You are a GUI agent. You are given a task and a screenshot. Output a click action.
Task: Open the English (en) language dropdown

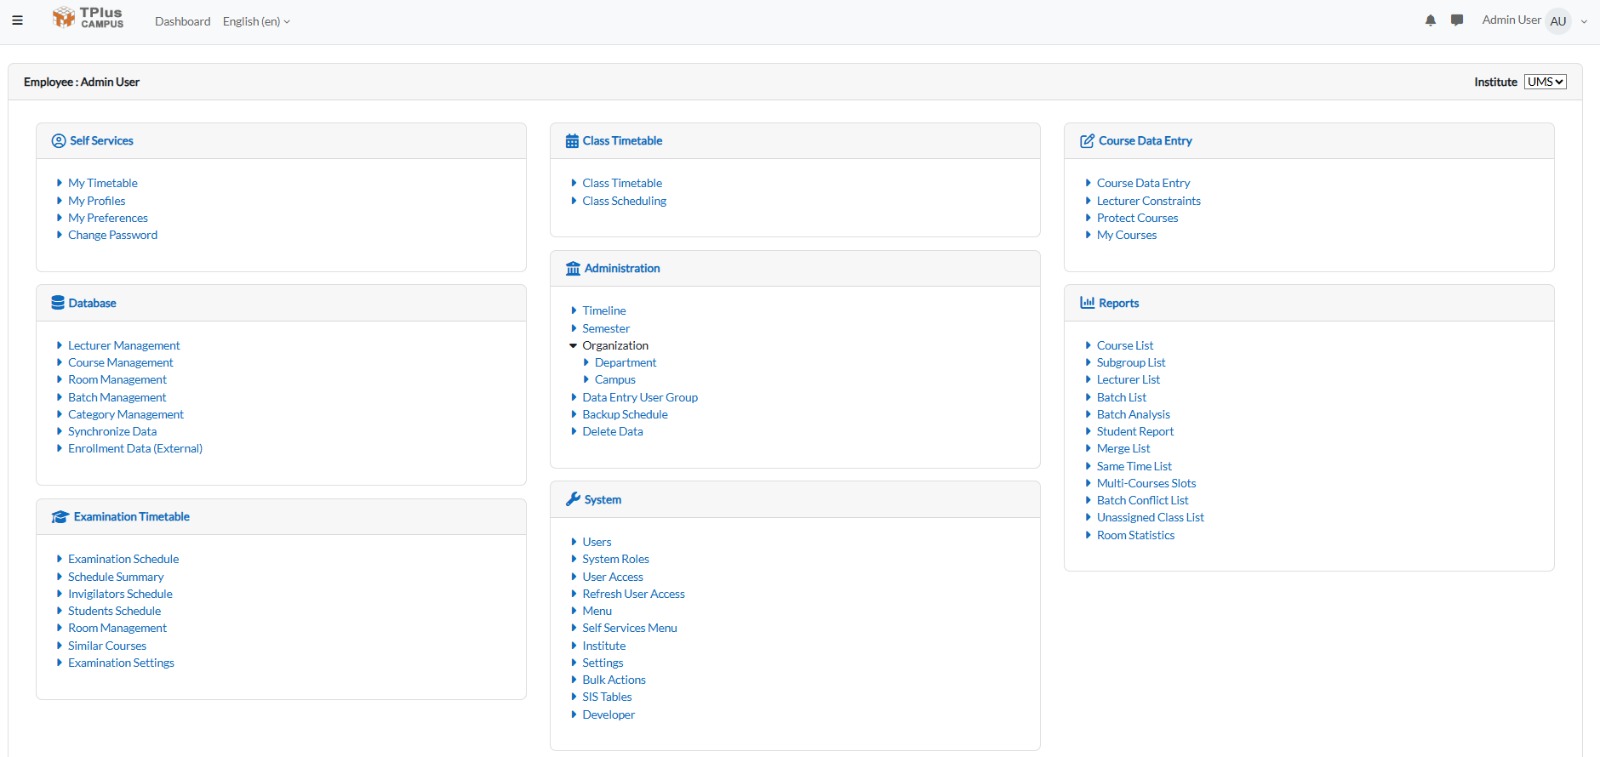pyautogui.click(x=256, y=21)
